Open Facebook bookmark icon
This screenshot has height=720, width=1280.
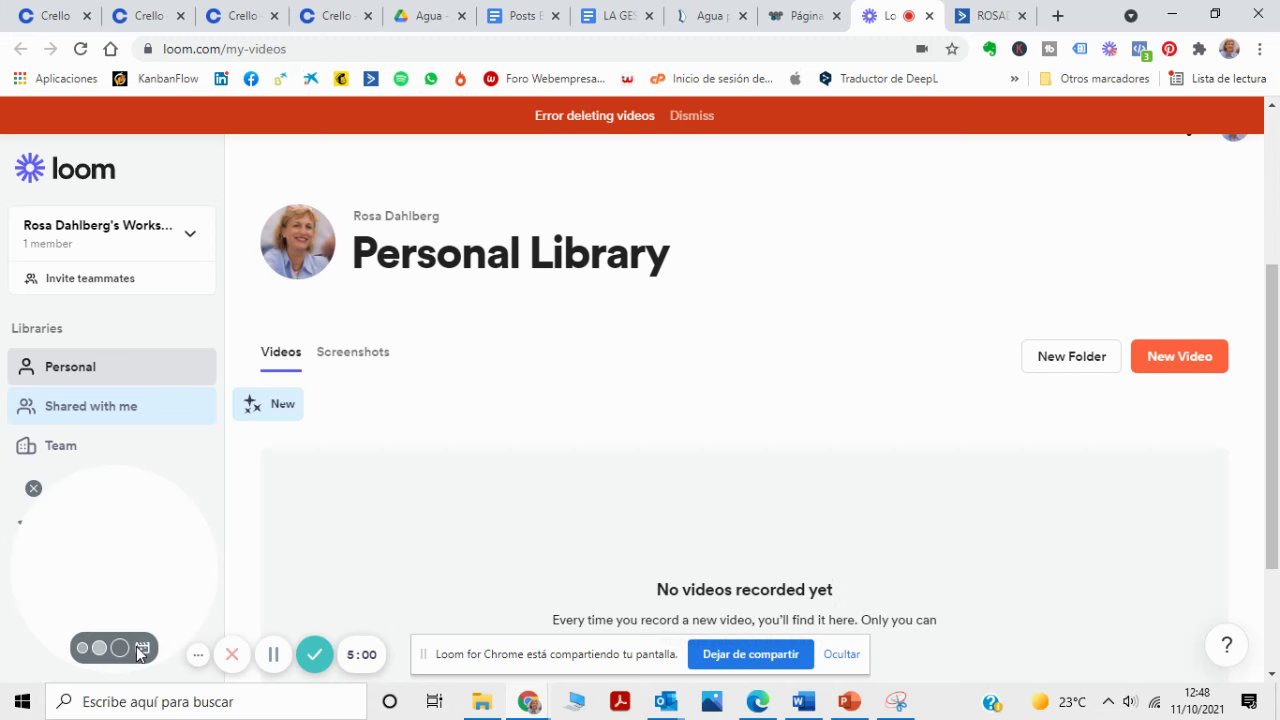(251, 79)
